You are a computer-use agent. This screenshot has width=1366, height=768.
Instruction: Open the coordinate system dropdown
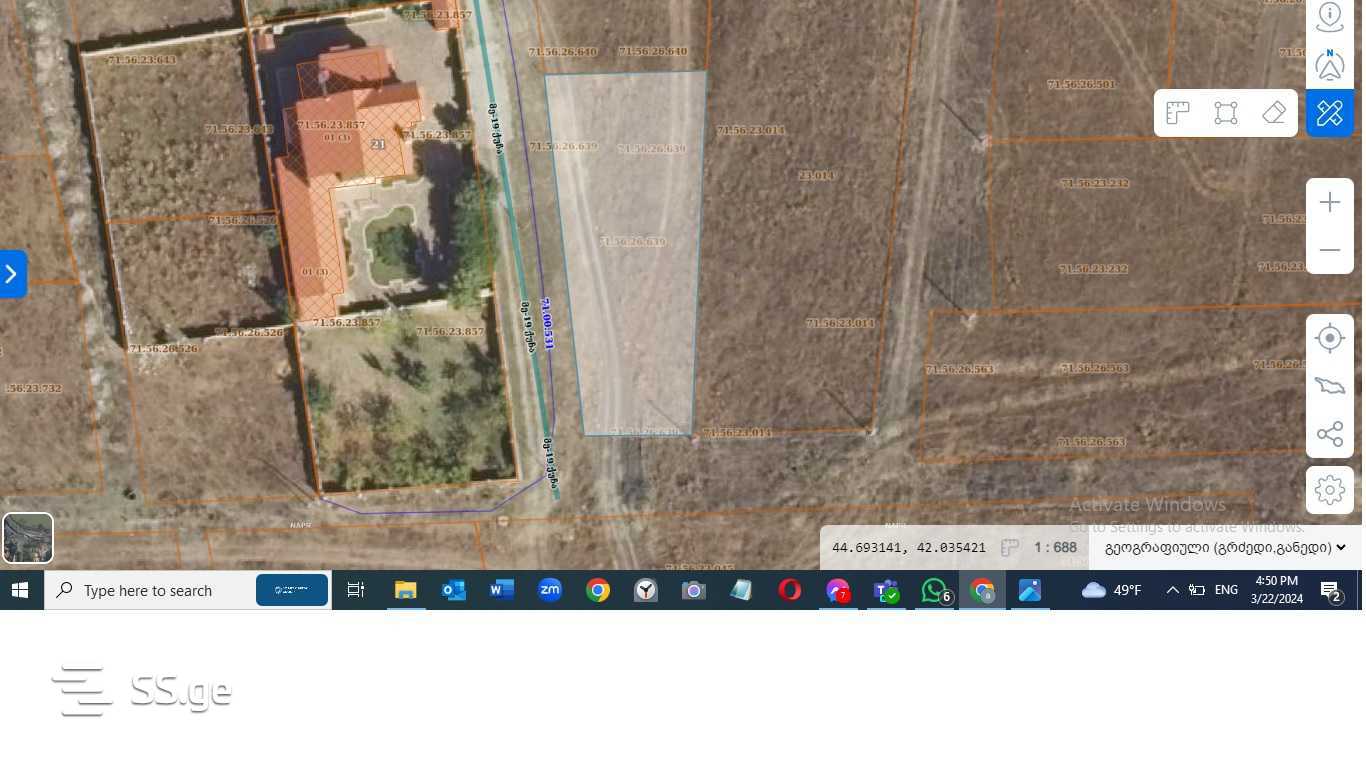tap(1224, 548)
